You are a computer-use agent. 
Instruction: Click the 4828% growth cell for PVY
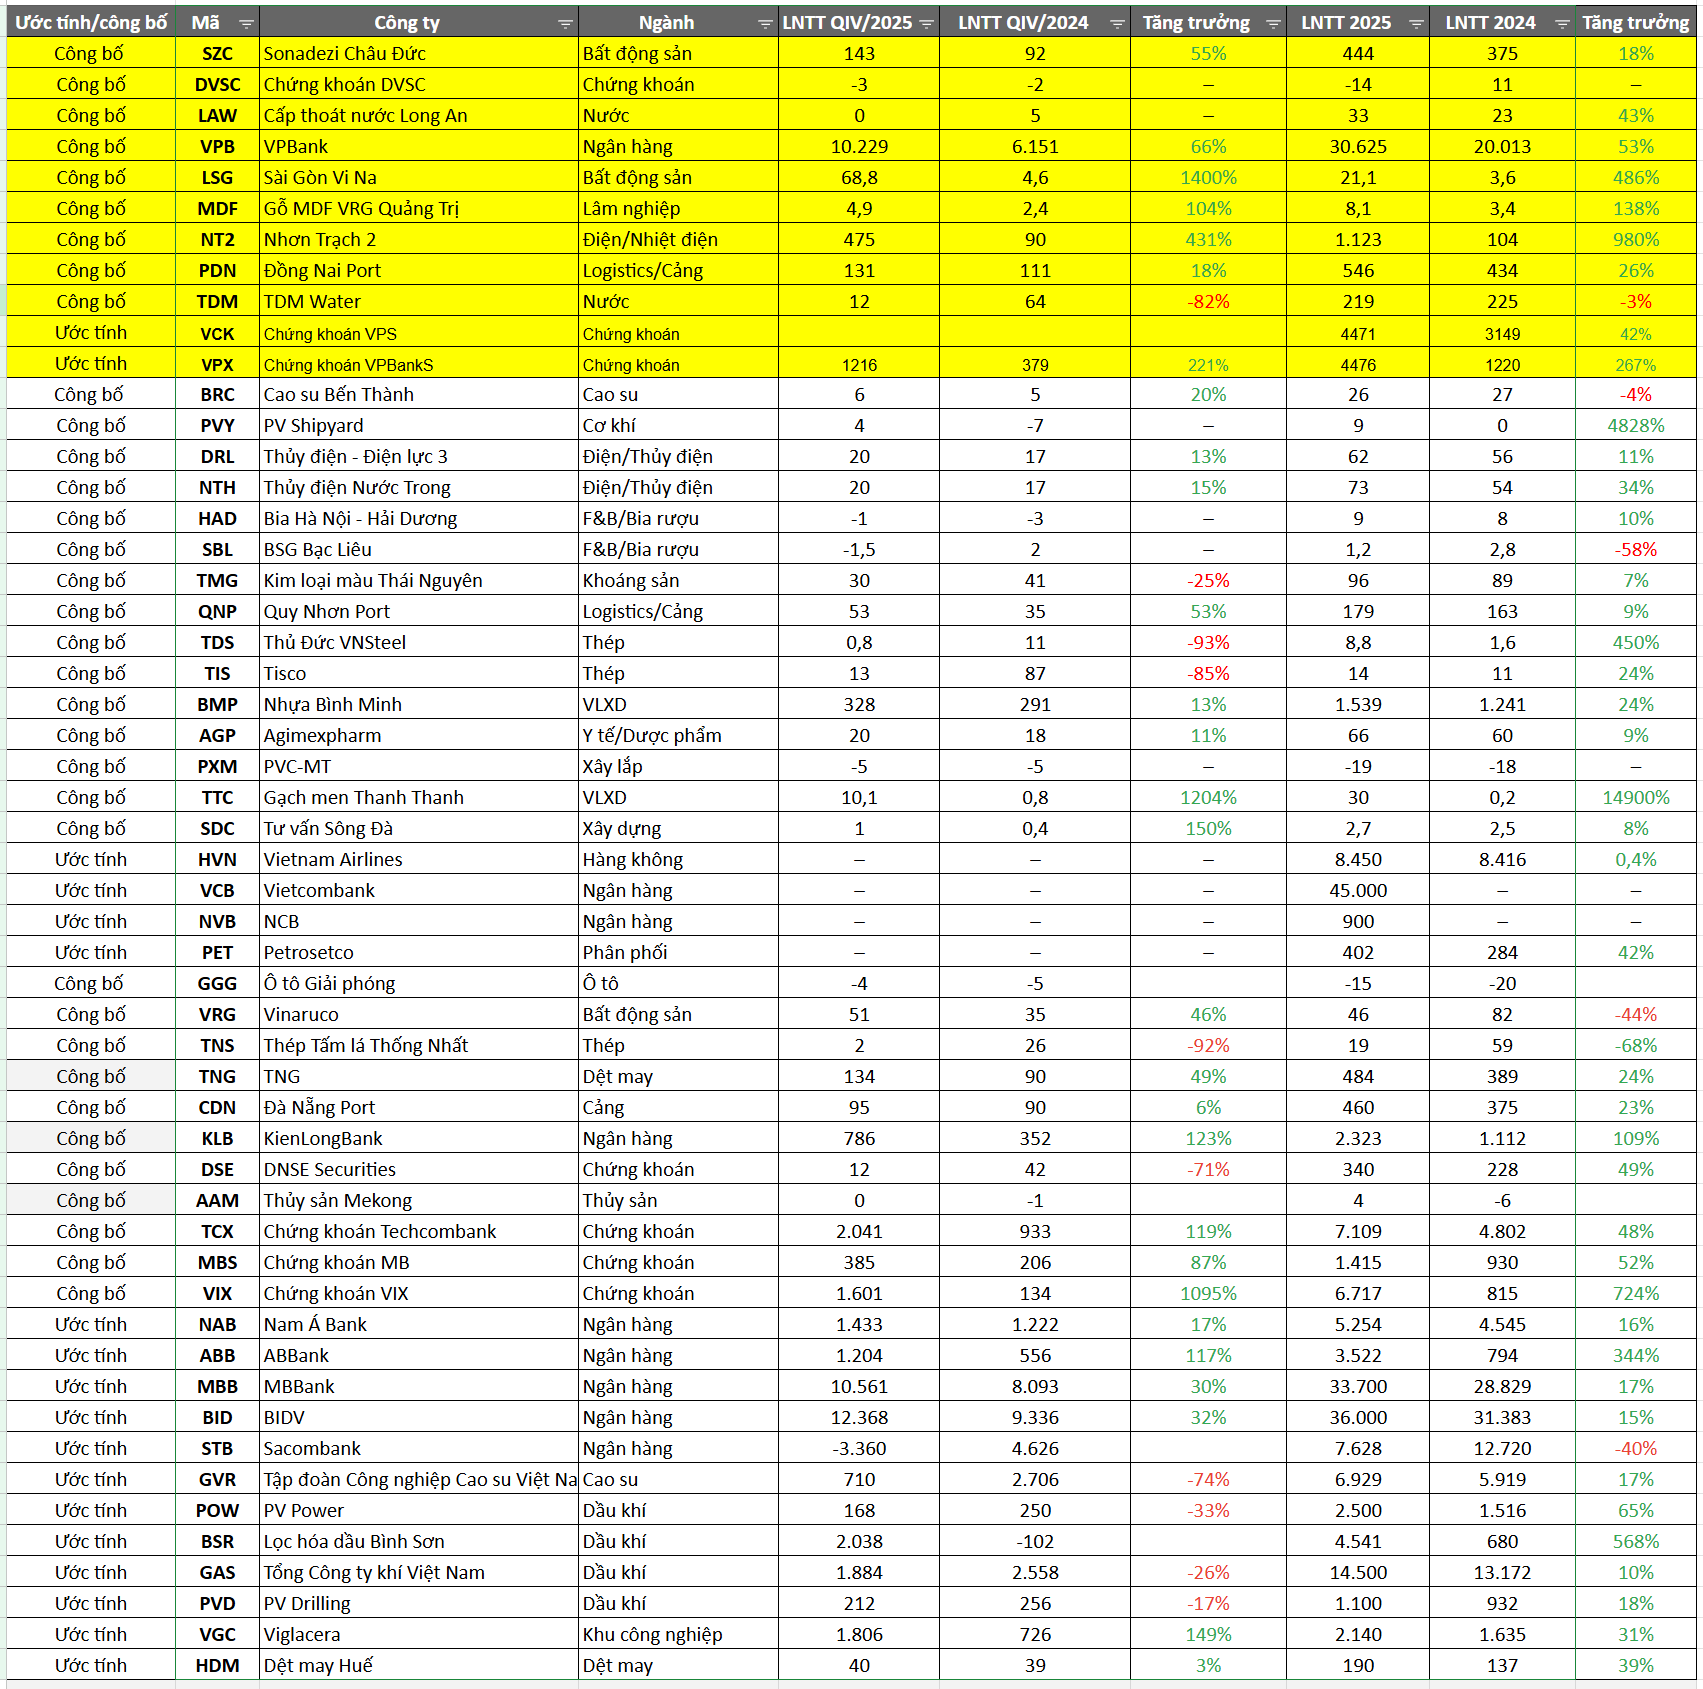1635,426
